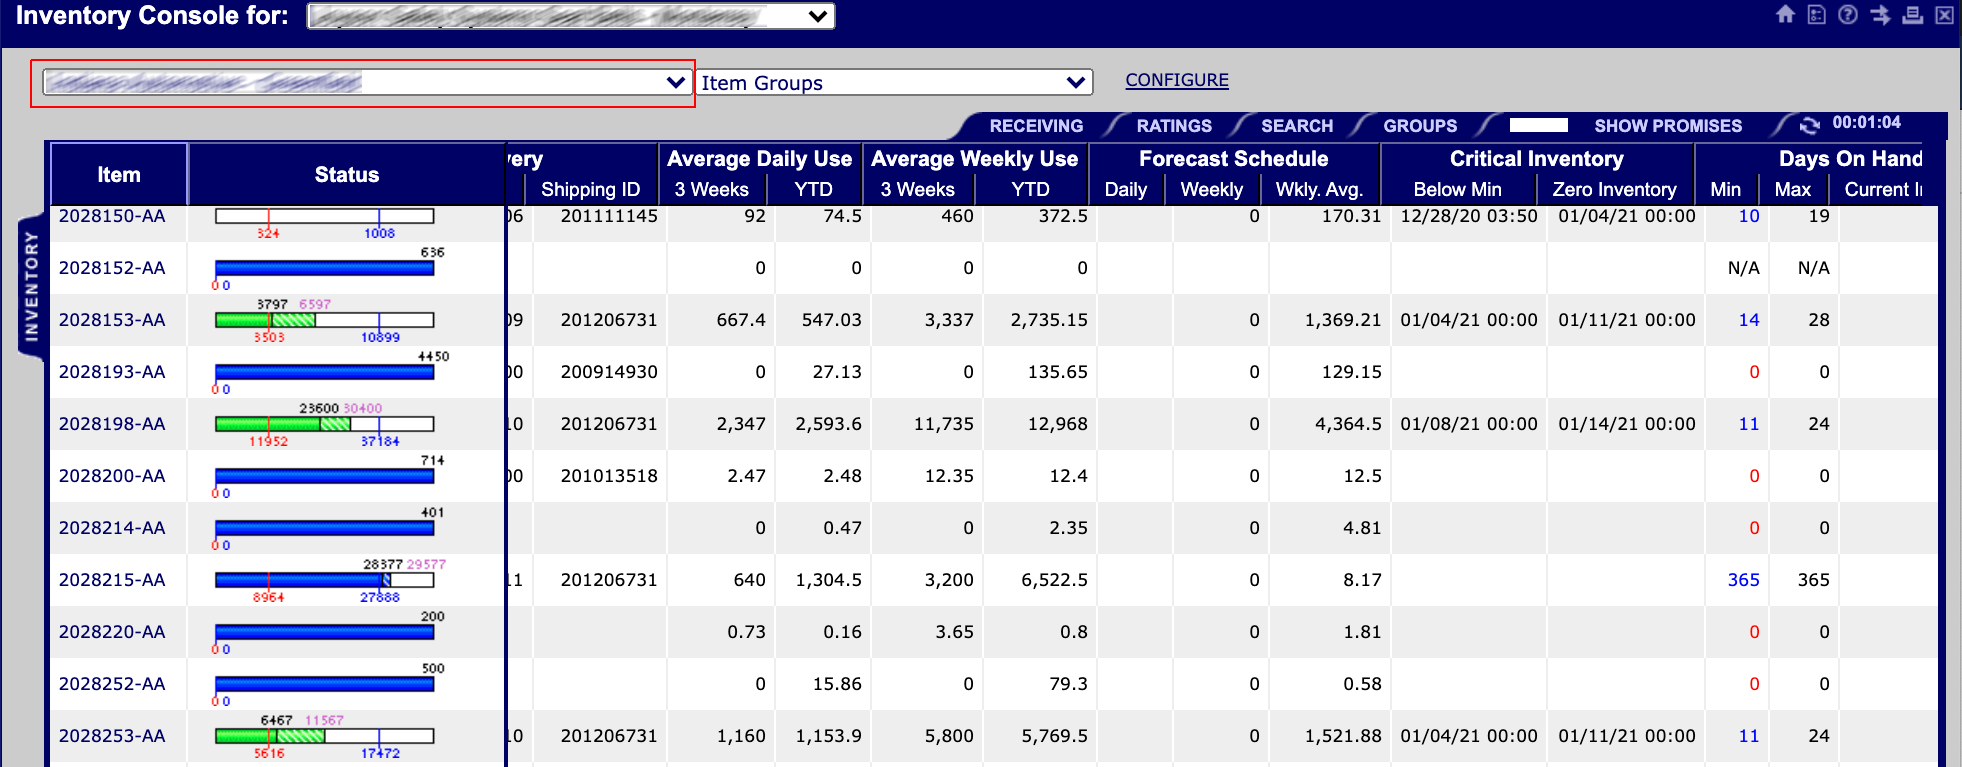This screenshot has height=767, width=1962.
Task: Open the options document icon
Action: (1817, 15)
